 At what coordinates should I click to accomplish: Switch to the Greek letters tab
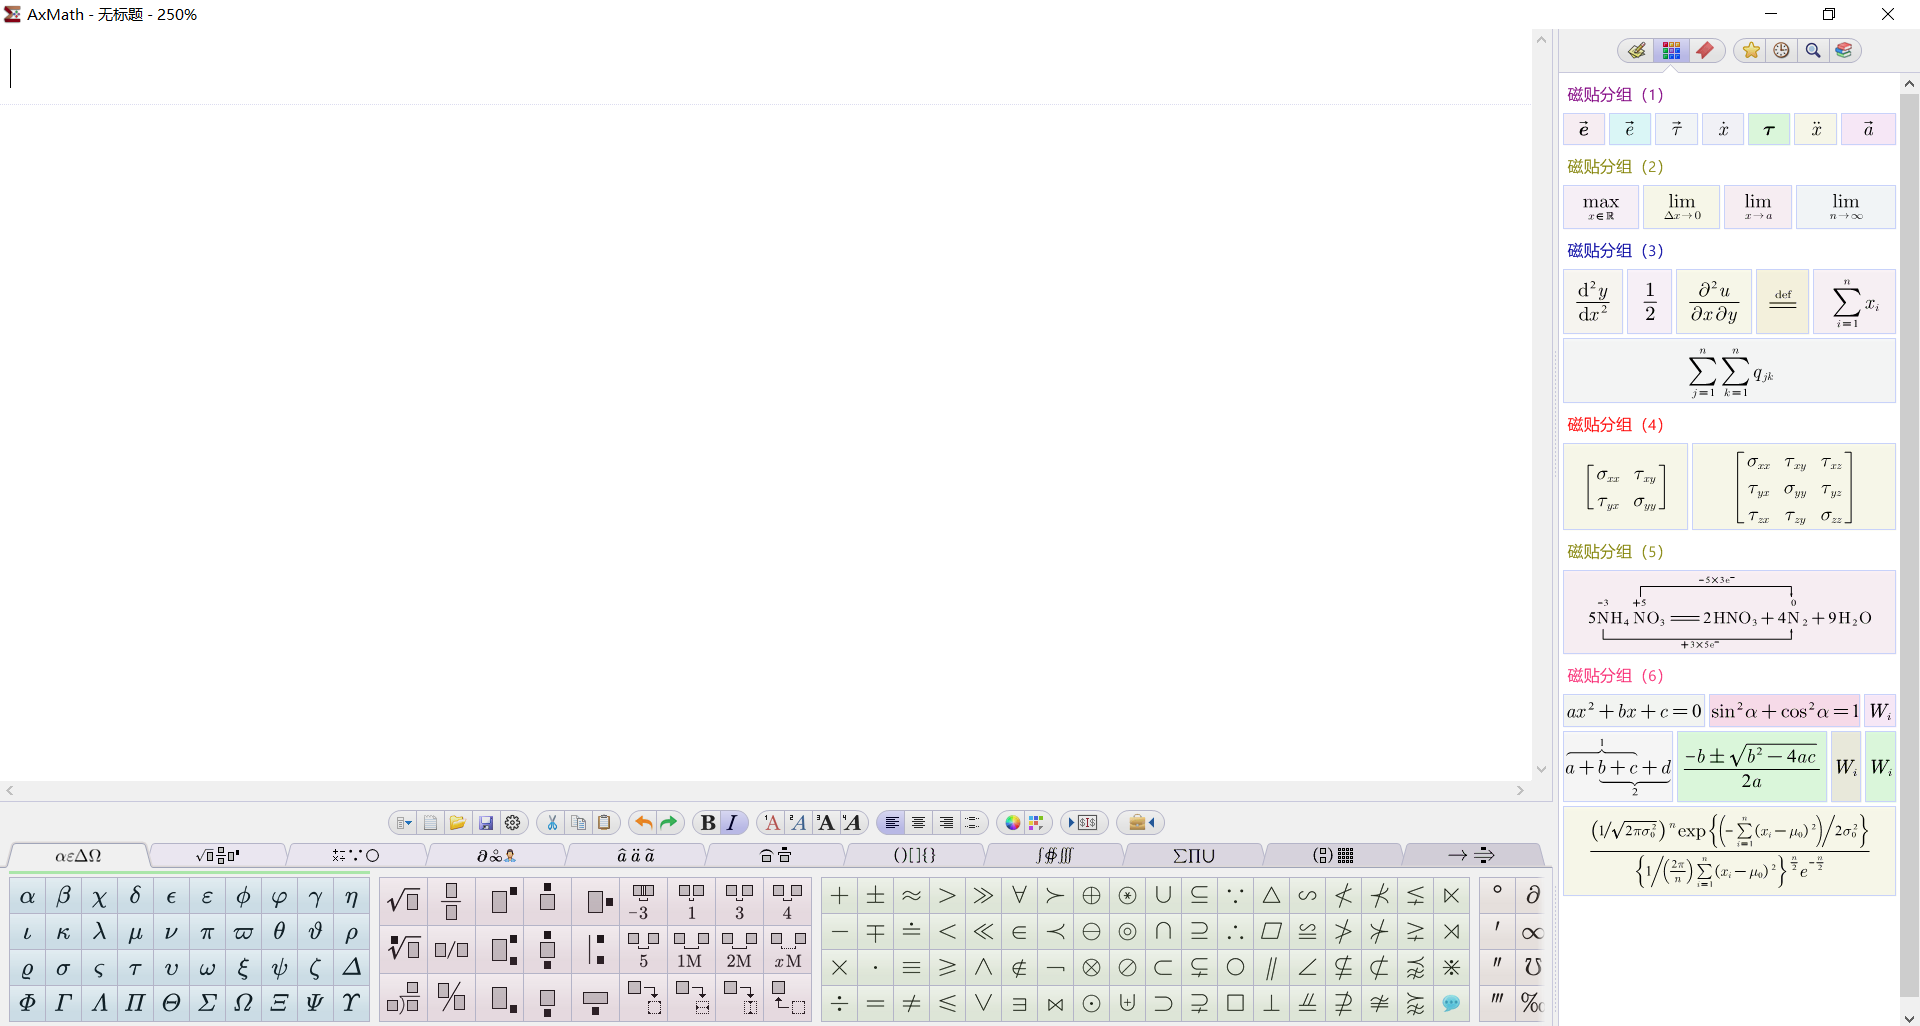(x=78, y=856)
